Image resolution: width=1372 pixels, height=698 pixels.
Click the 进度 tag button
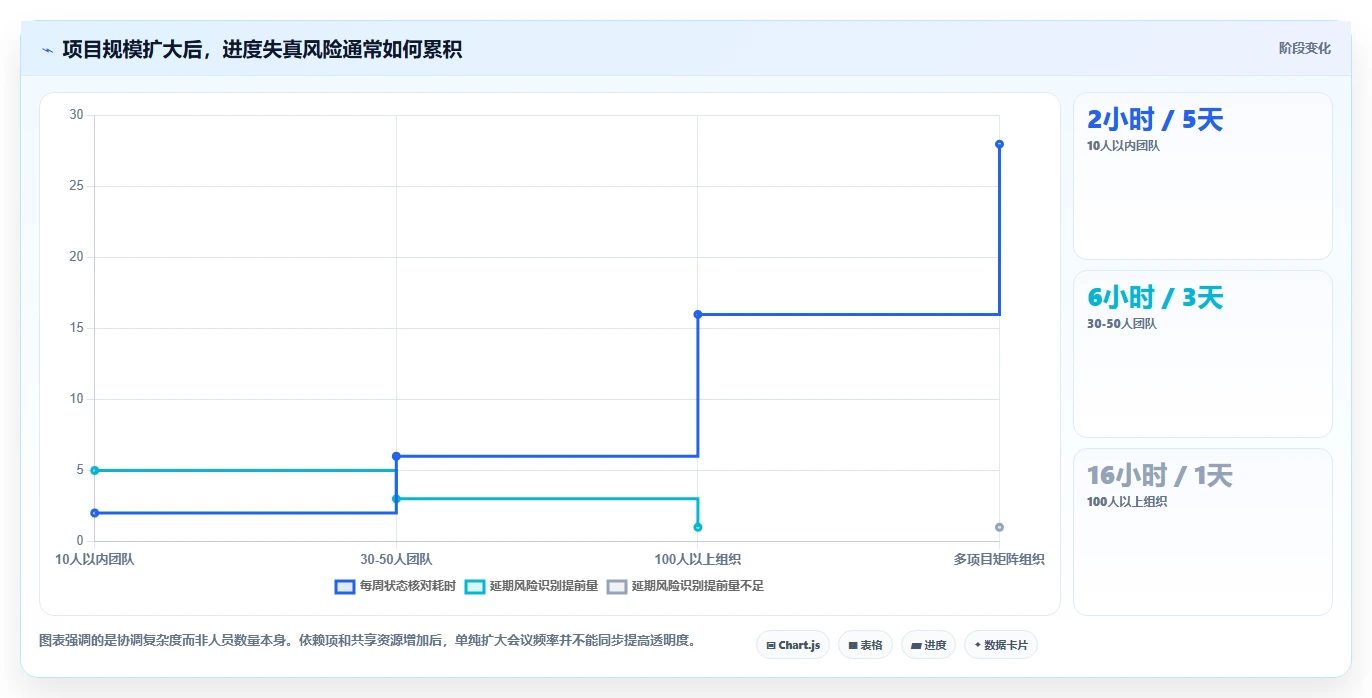[x=928, y=645]
